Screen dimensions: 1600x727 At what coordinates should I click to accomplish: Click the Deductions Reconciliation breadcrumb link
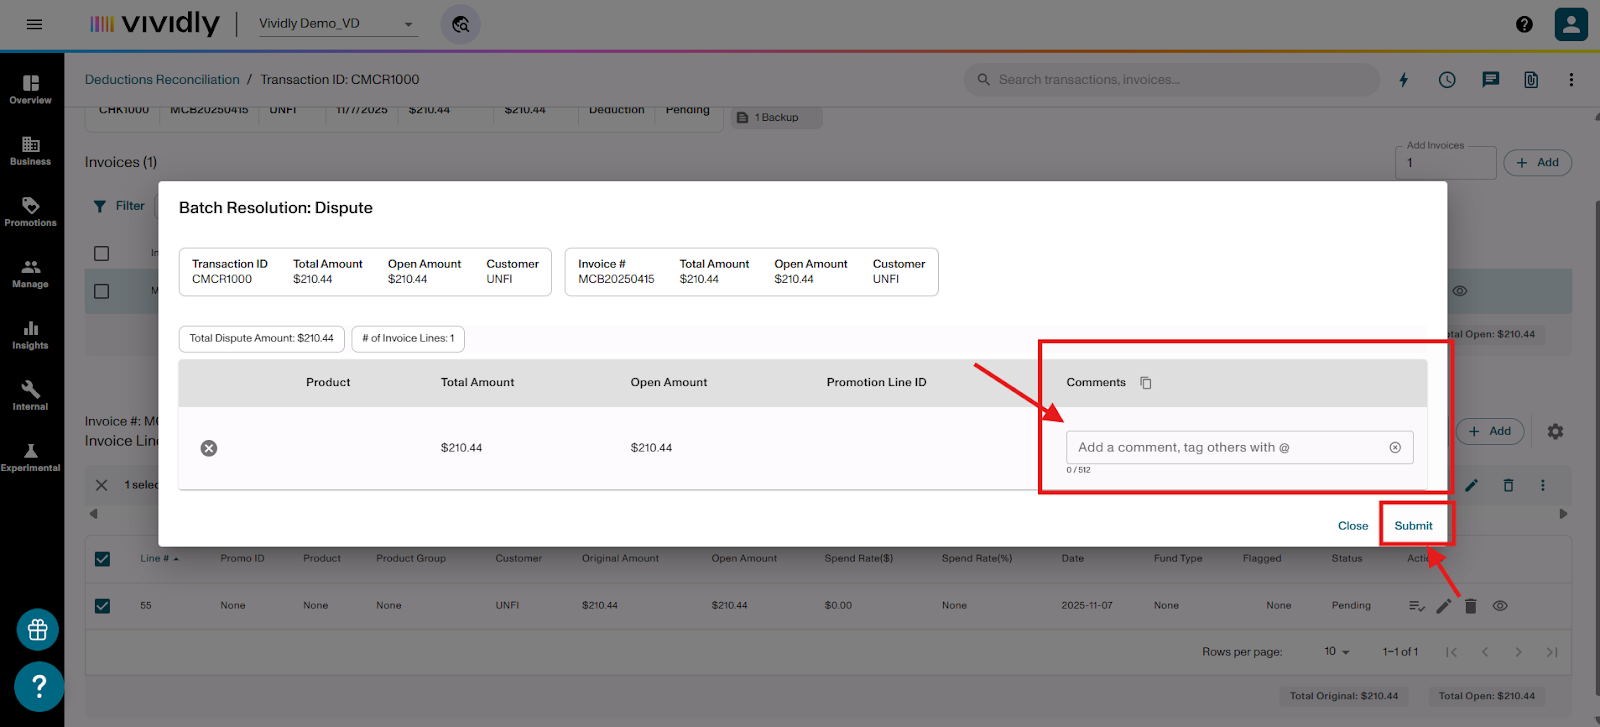click(x=162, y=80)
